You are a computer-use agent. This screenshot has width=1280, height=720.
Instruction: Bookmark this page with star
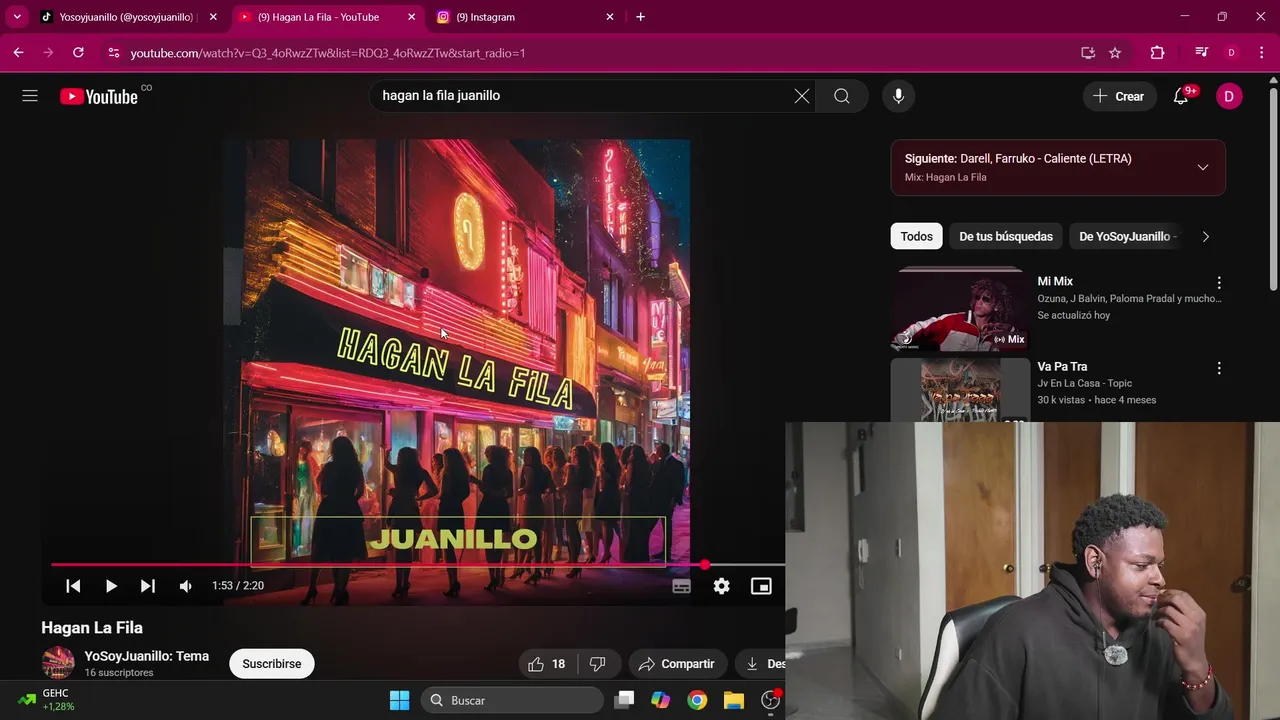point(1115,53)
